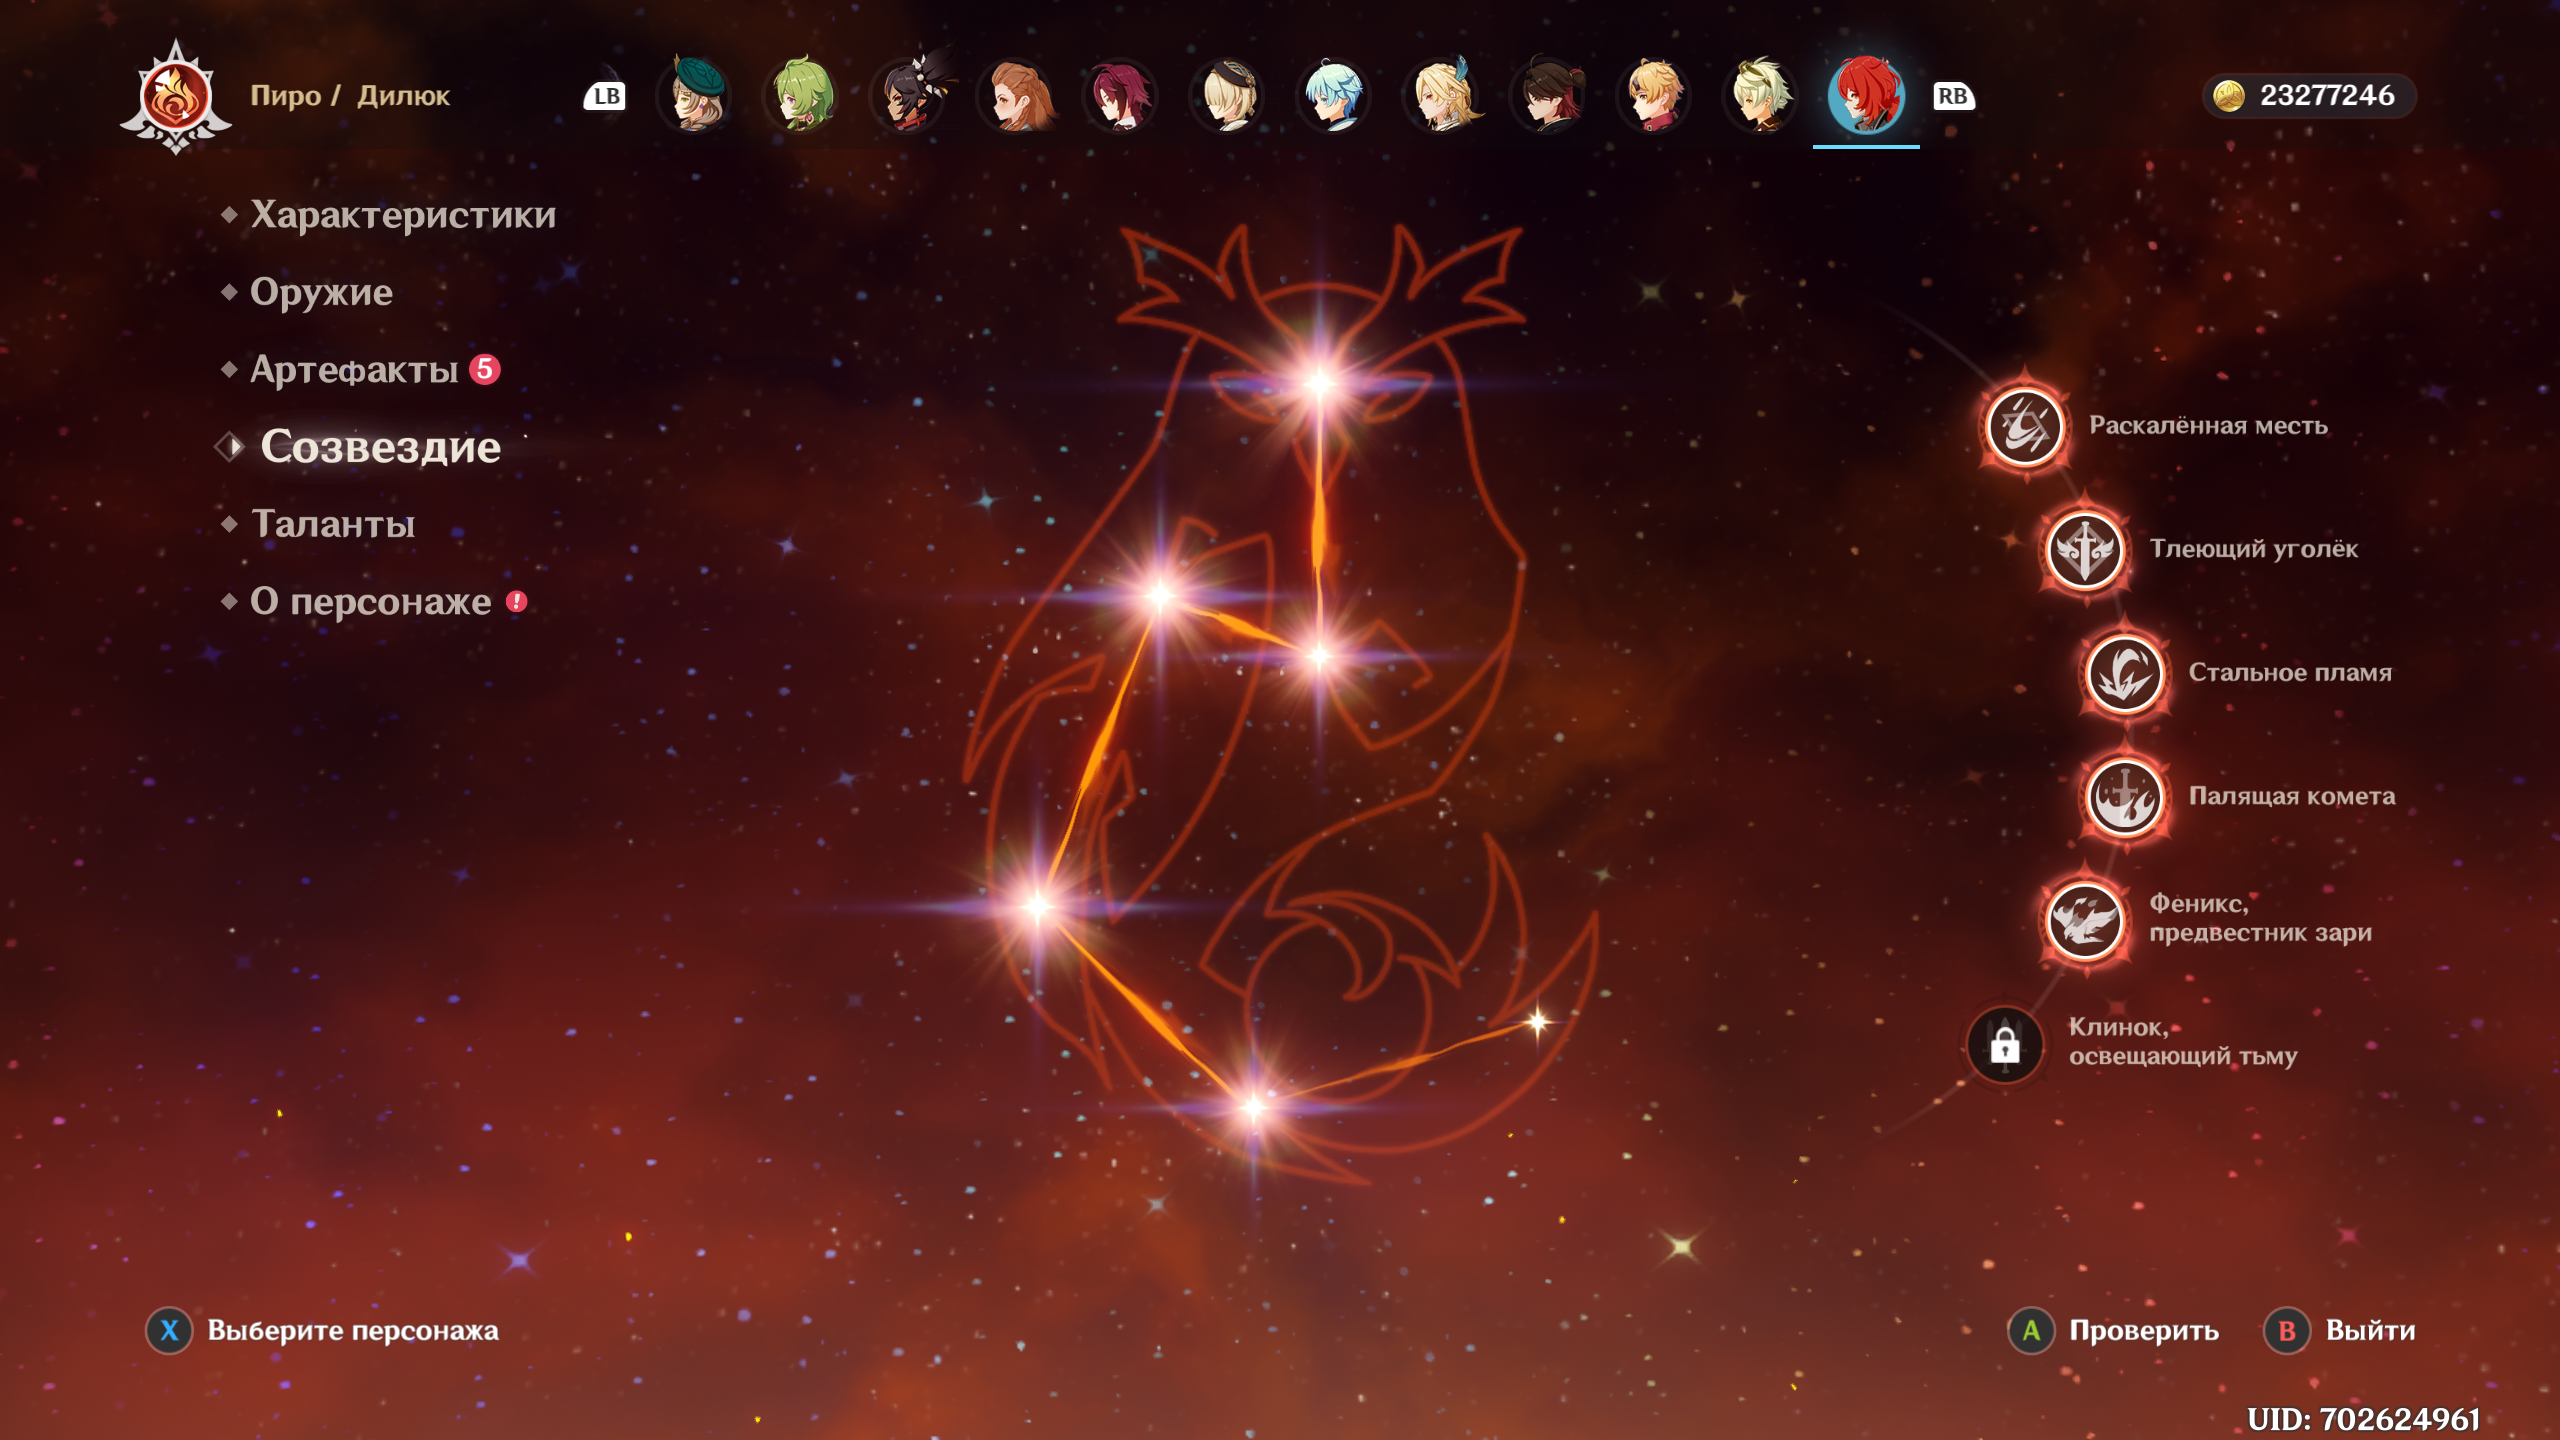Click the Проверить button
The image size is (2560, 1440).
pyautogui.click(x=2115, y=1331)
